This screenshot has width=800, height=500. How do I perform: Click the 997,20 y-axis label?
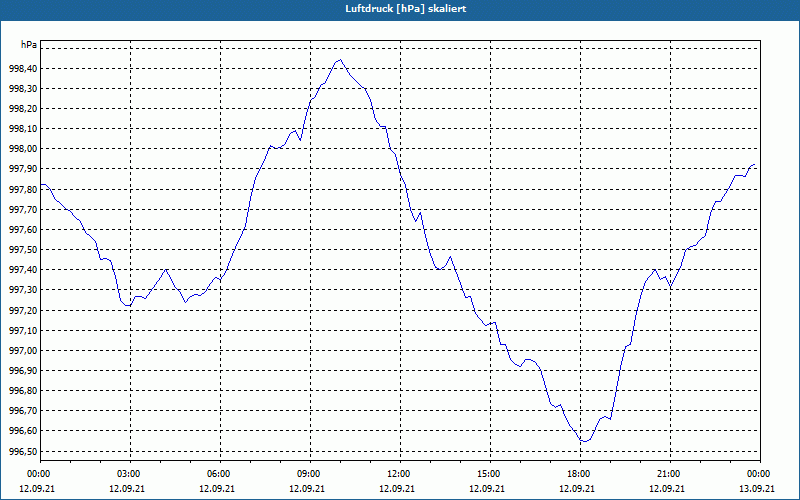tap(23, 311)
